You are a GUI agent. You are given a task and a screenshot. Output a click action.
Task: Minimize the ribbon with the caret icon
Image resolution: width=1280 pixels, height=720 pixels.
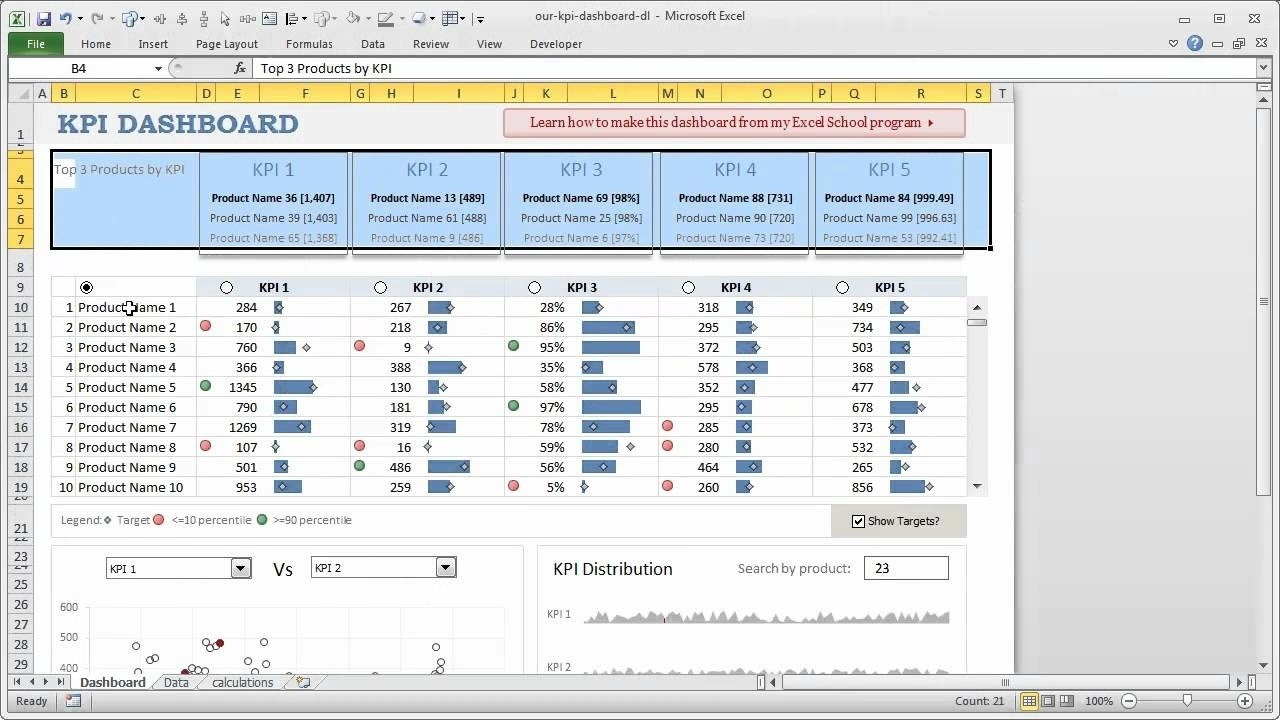[x=1174, y=44]
